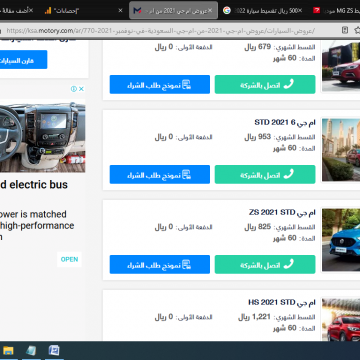The width and height of the screenshot is (360, 360).
Task: Close the electric bus ad with X icon
Action: [x=81, y=89]
